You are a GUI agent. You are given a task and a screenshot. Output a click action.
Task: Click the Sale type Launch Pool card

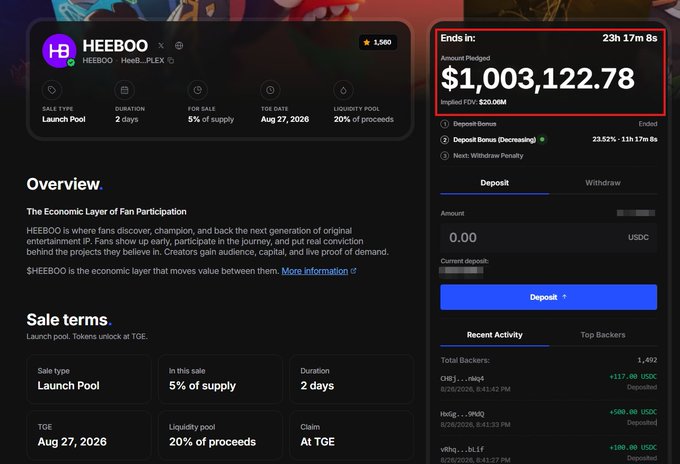89,379
